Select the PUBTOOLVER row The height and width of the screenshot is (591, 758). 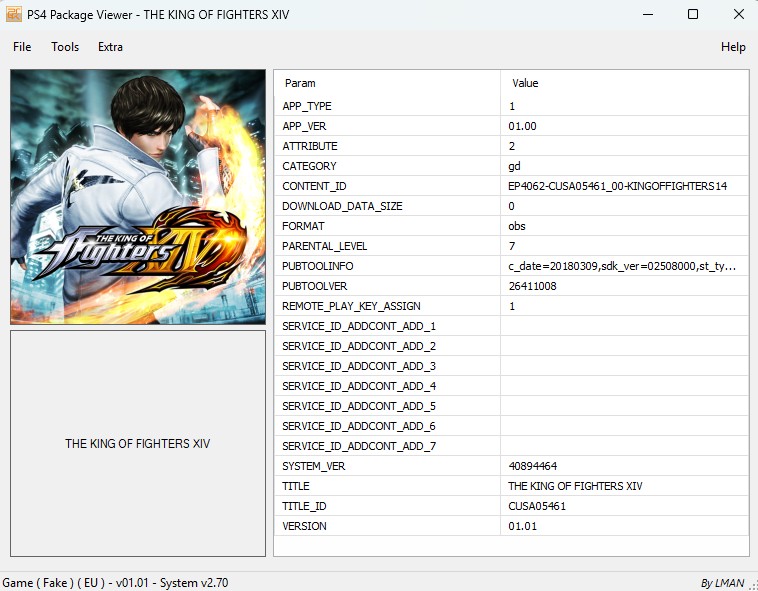coord(511,286)
